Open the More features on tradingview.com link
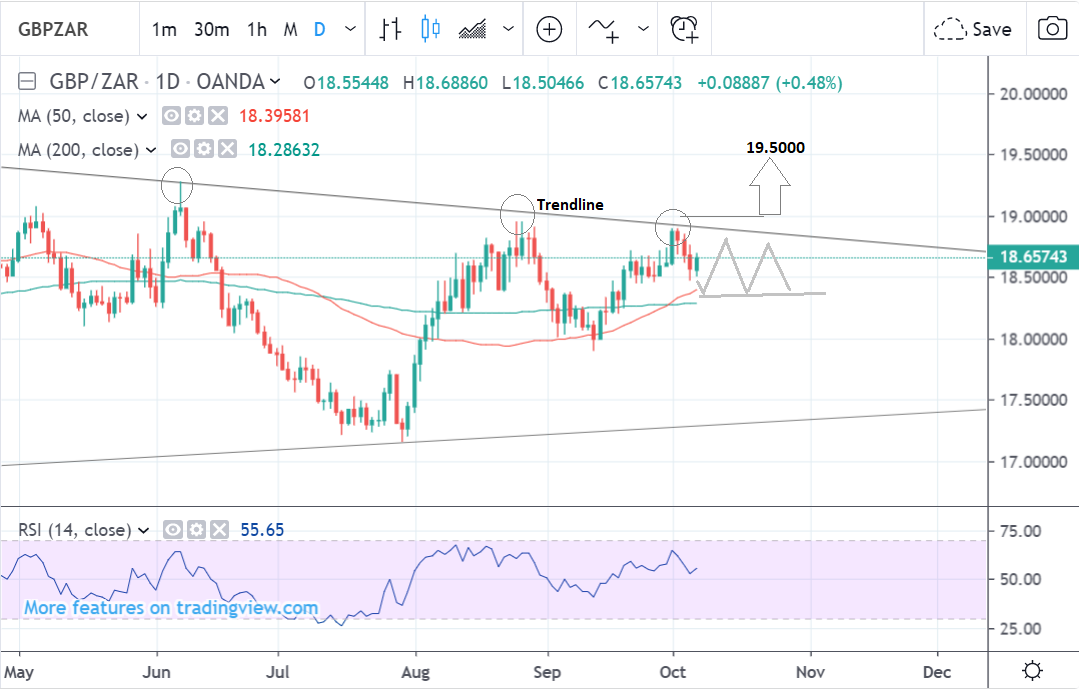The width and height of the screenshot is (1080, 689). 171,608
